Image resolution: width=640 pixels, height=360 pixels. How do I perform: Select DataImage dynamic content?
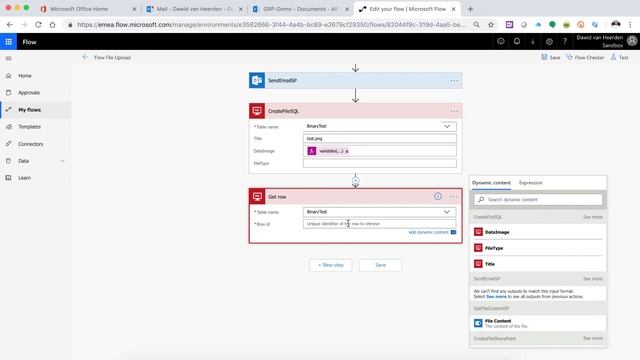pyautogui.click(x=538, y=232)
